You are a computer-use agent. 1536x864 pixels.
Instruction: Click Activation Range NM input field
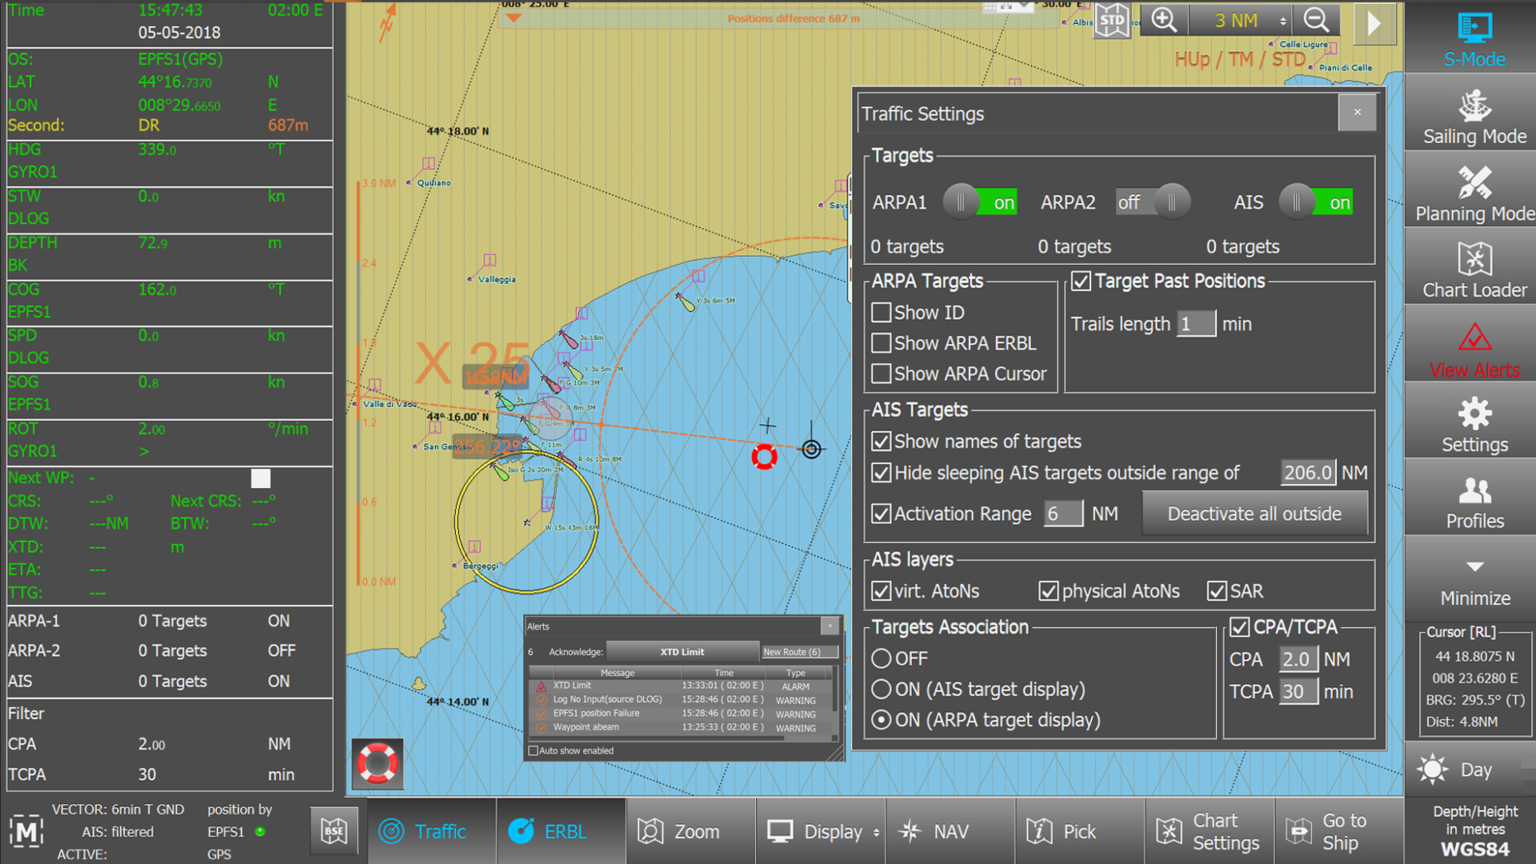[x=1063, y=514]
